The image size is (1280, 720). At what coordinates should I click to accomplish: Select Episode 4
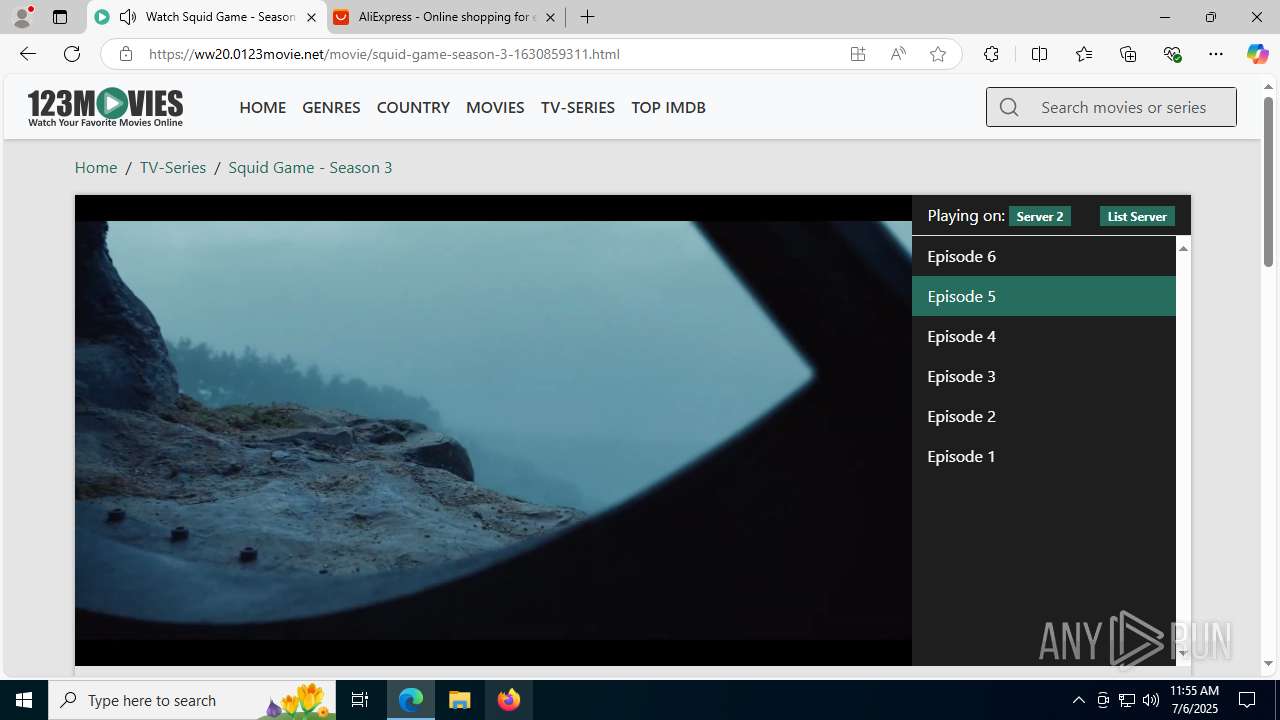click(x=1044, y=336)
